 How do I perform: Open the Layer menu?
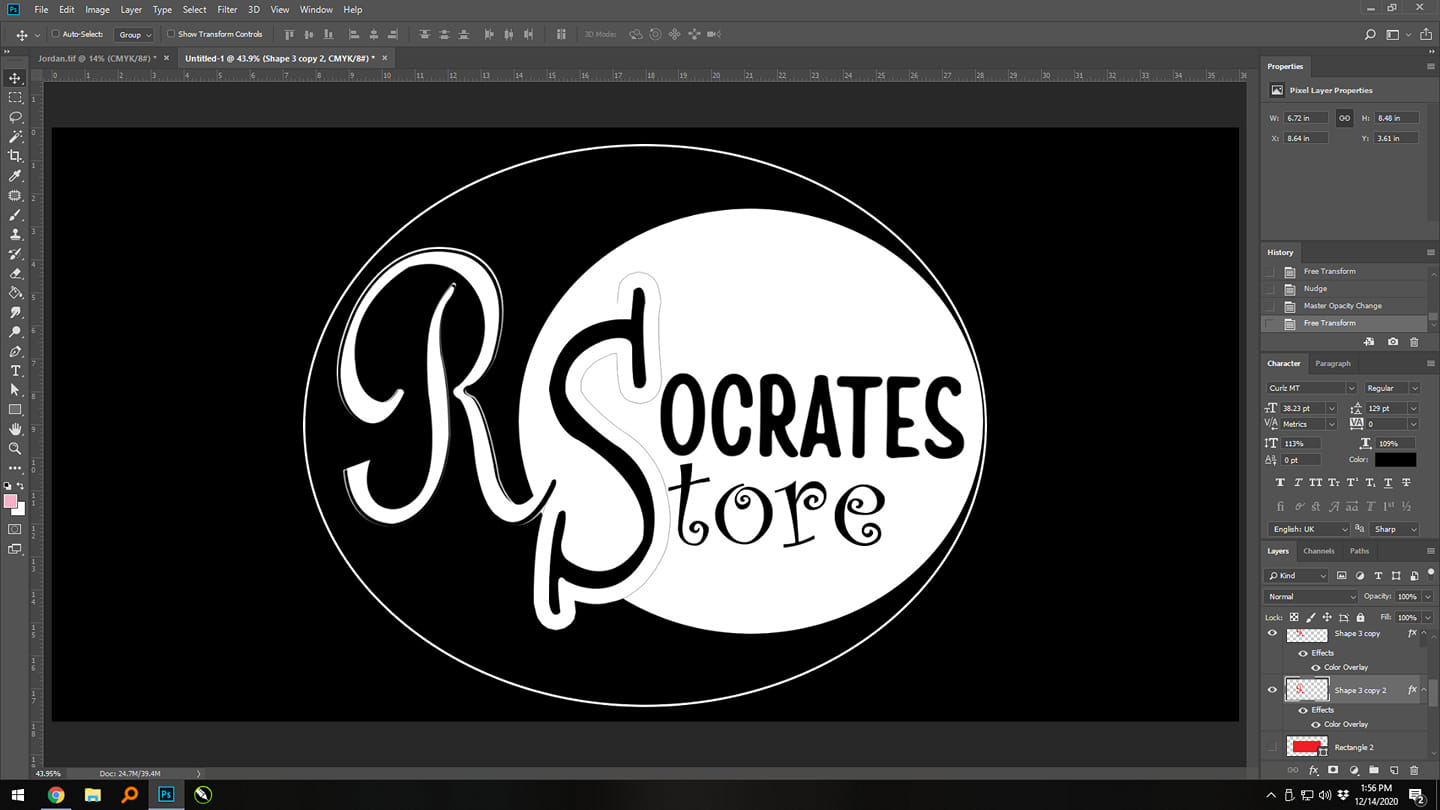pos(131,9)
